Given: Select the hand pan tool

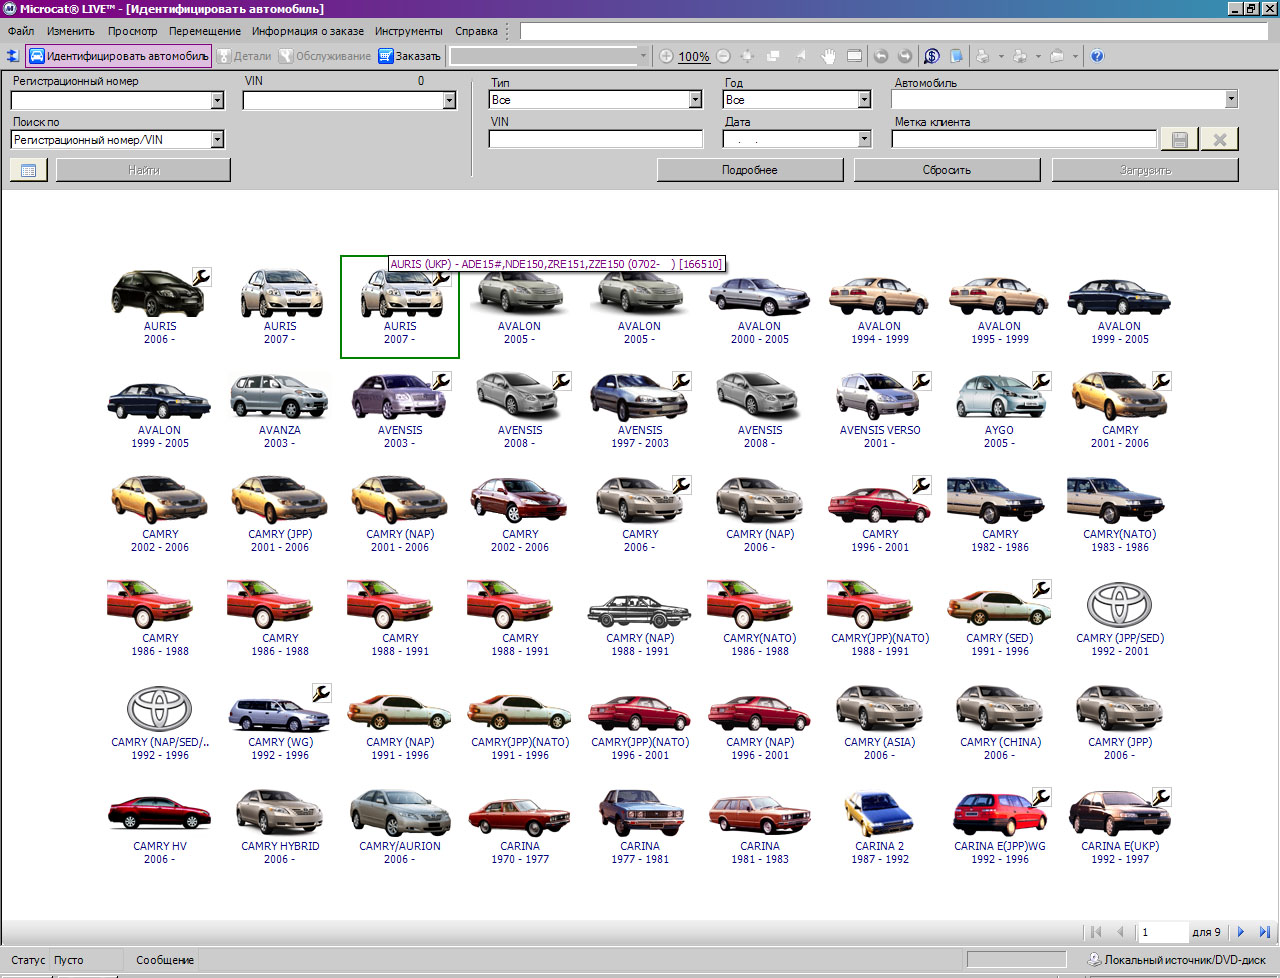Looking at the screenshot, I should 828,56.
